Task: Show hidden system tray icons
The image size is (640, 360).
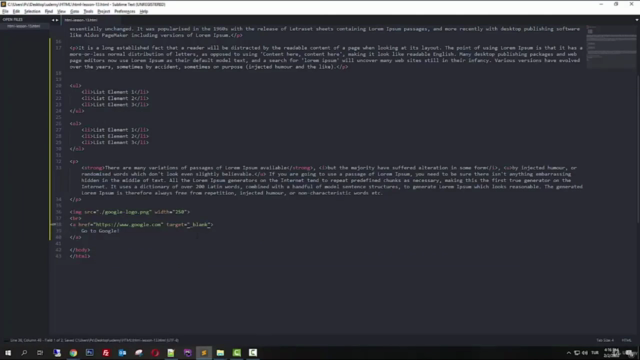Action: click(x=569, y=353)
